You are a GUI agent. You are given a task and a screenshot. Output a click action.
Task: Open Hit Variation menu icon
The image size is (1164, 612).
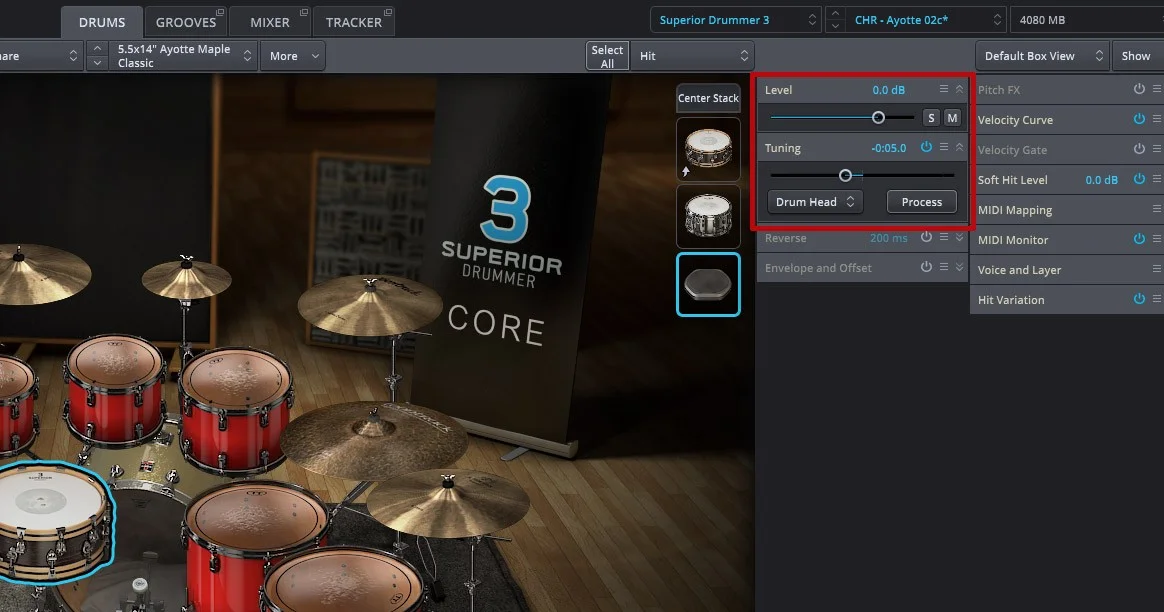pos(1157,299)
